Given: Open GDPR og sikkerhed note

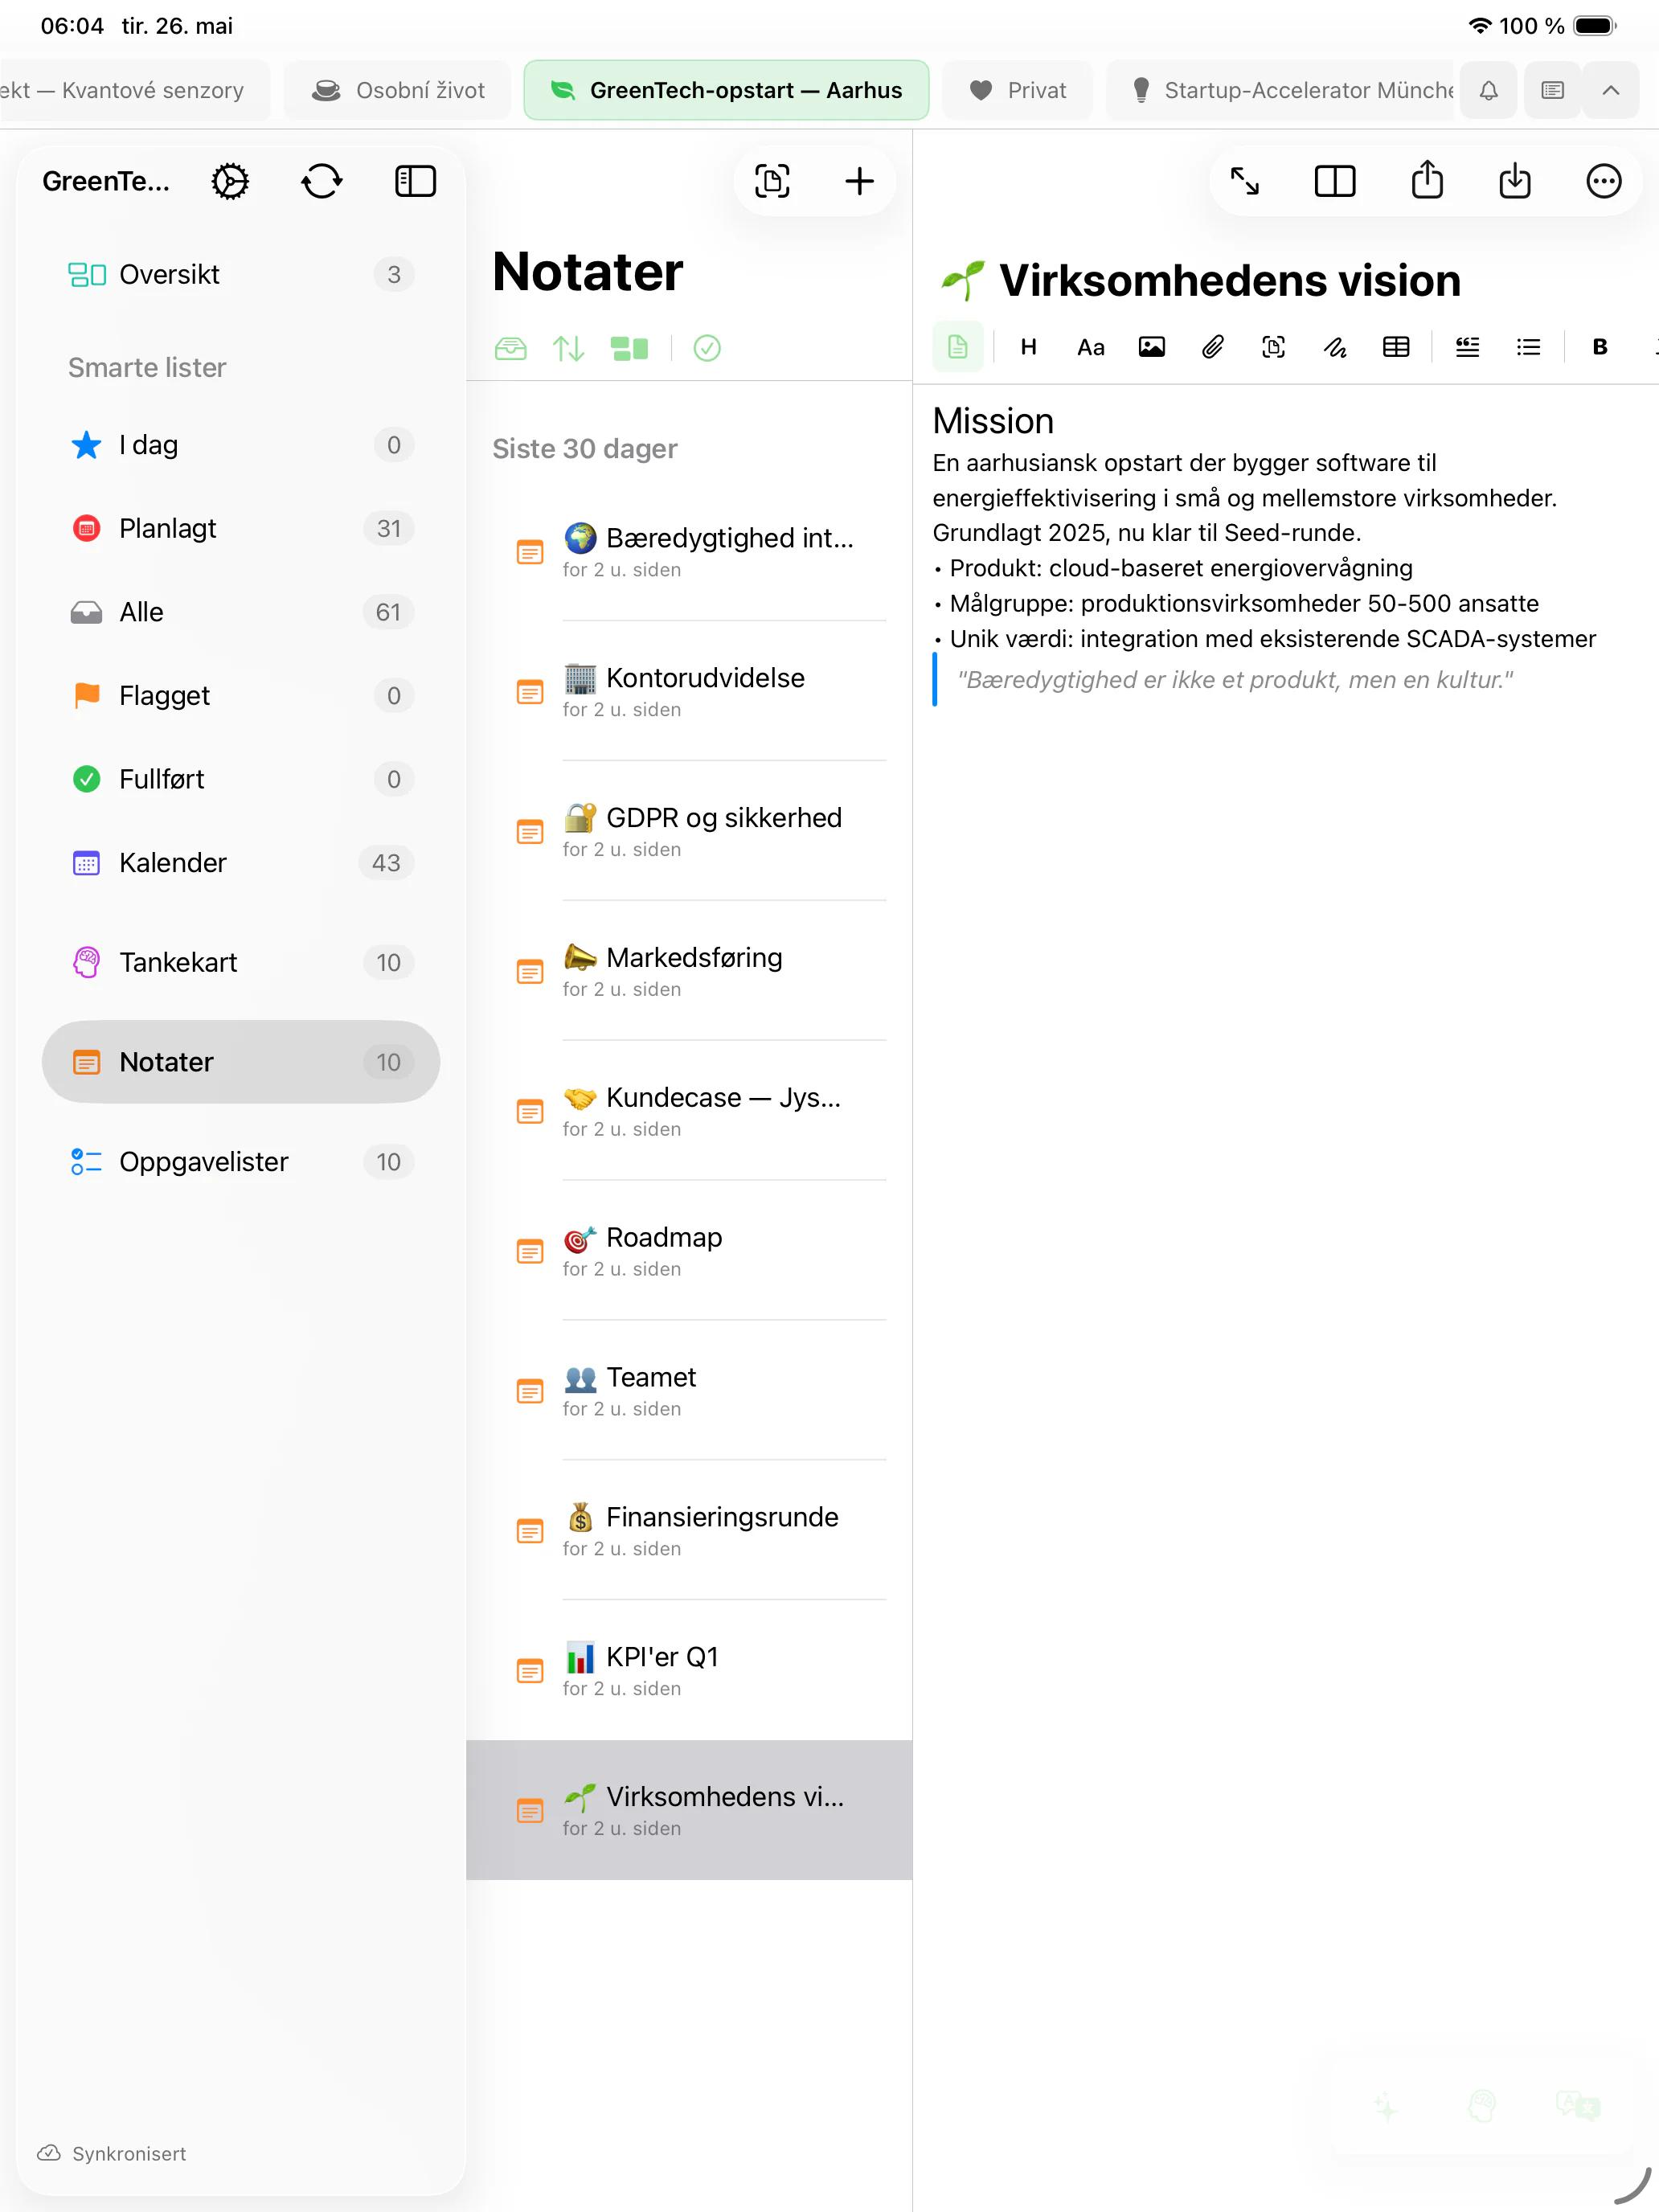Looking at the screenshot, I should point(689,831).
